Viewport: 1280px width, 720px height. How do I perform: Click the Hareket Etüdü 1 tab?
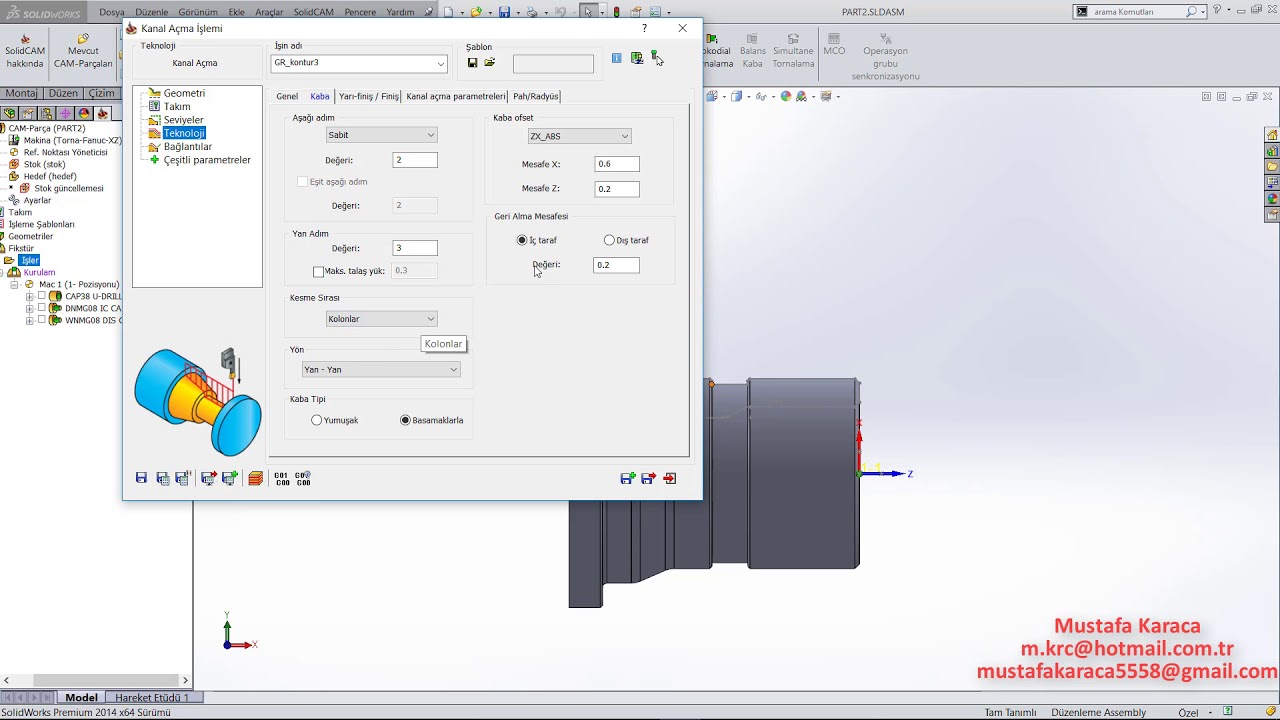(x=152, y=697)
